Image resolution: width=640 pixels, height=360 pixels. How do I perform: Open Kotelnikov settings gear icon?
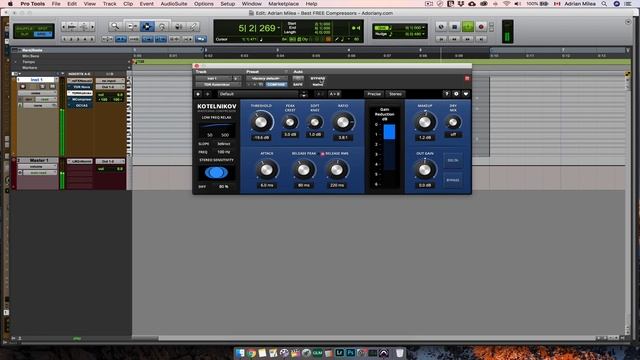[456, 94]
